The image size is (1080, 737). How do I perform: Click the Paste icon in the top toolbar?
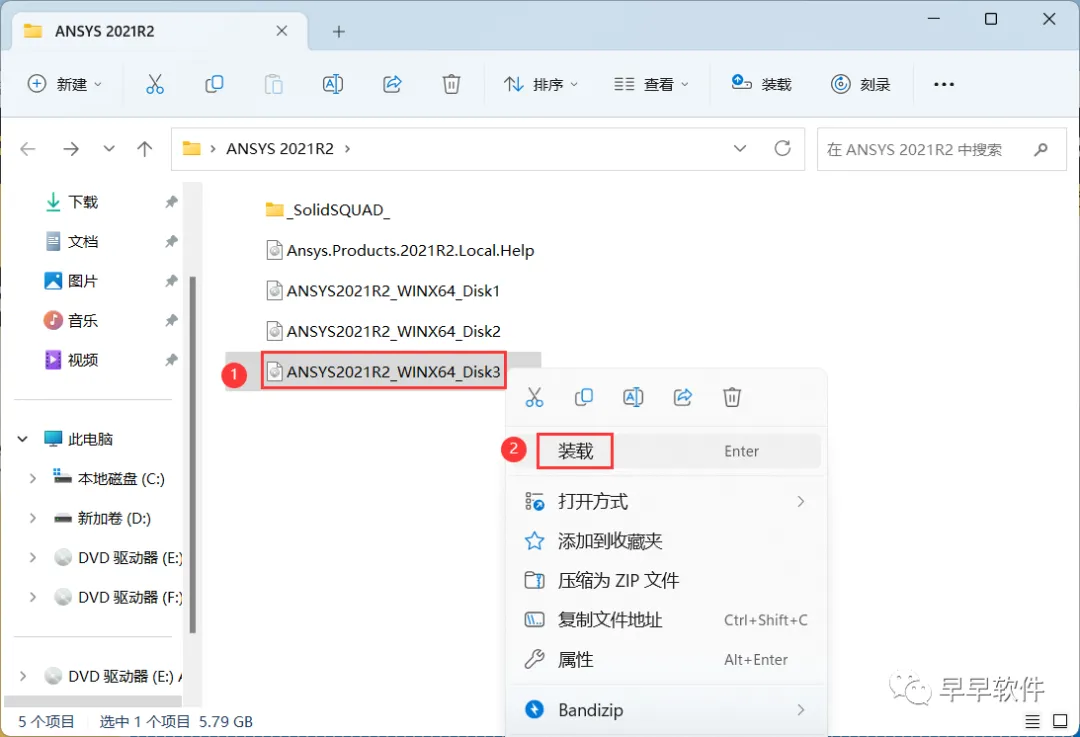[273, 84]
